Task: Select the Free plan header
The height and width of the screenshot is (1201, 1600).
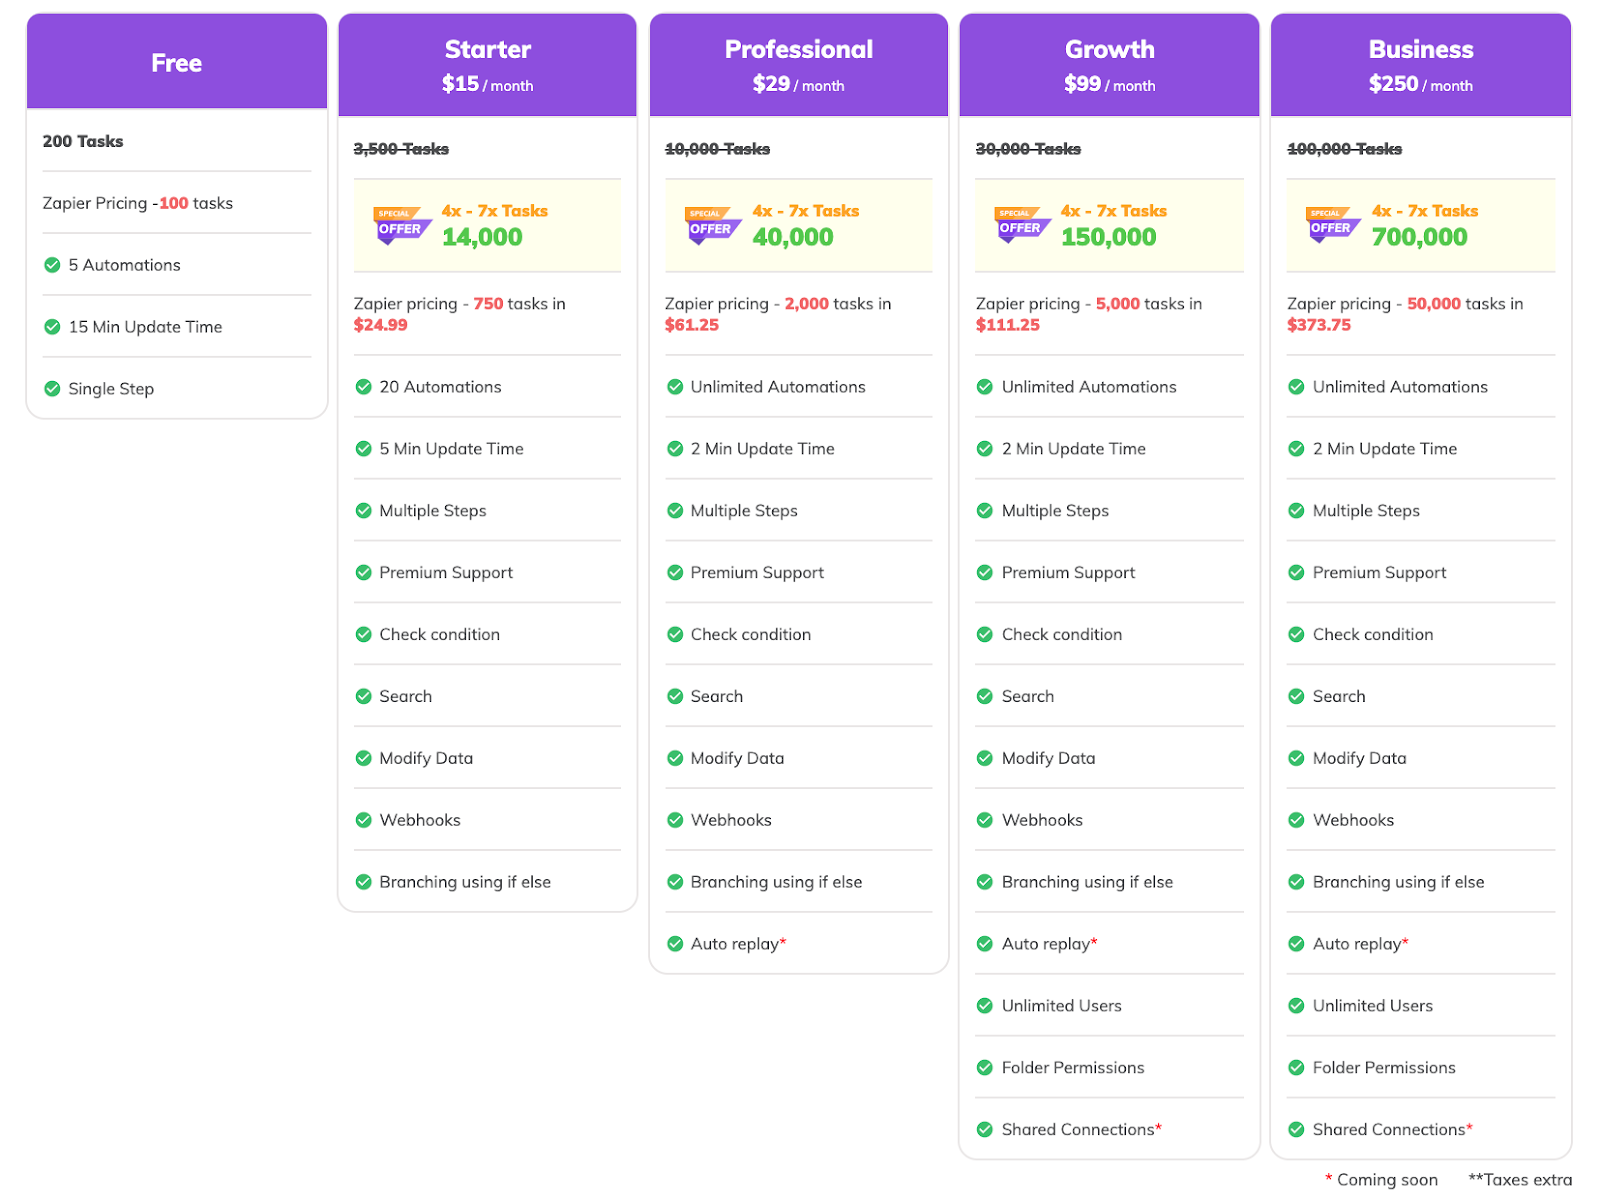Action: 176,63
